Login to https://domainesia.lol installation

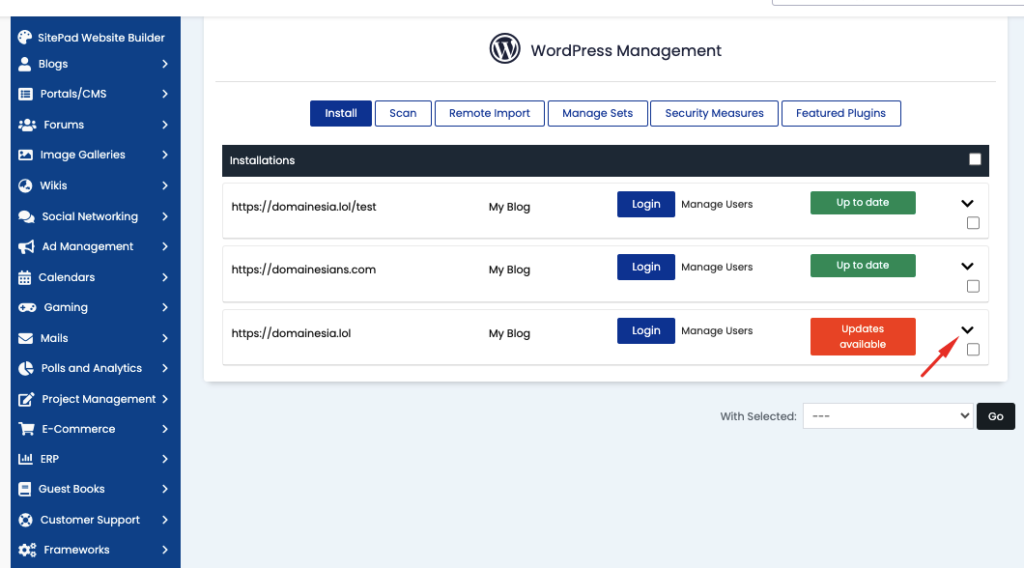pyautogui.click(x=646, y=331)
